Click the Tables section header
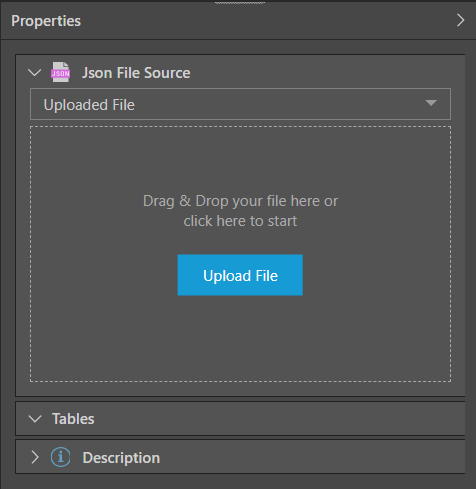The height and width of the screenshot is (489, 476). [240, 419]
